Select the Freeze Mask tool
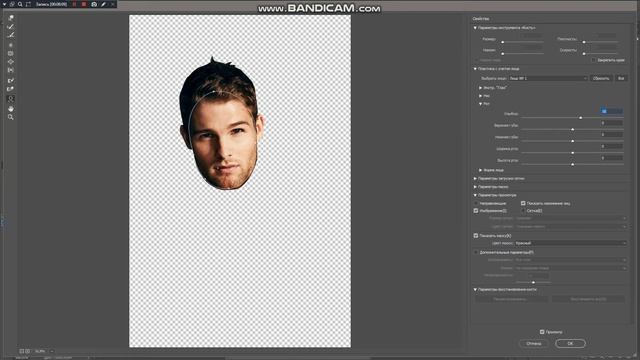640x360 pixels. click(x=11, y=80)
